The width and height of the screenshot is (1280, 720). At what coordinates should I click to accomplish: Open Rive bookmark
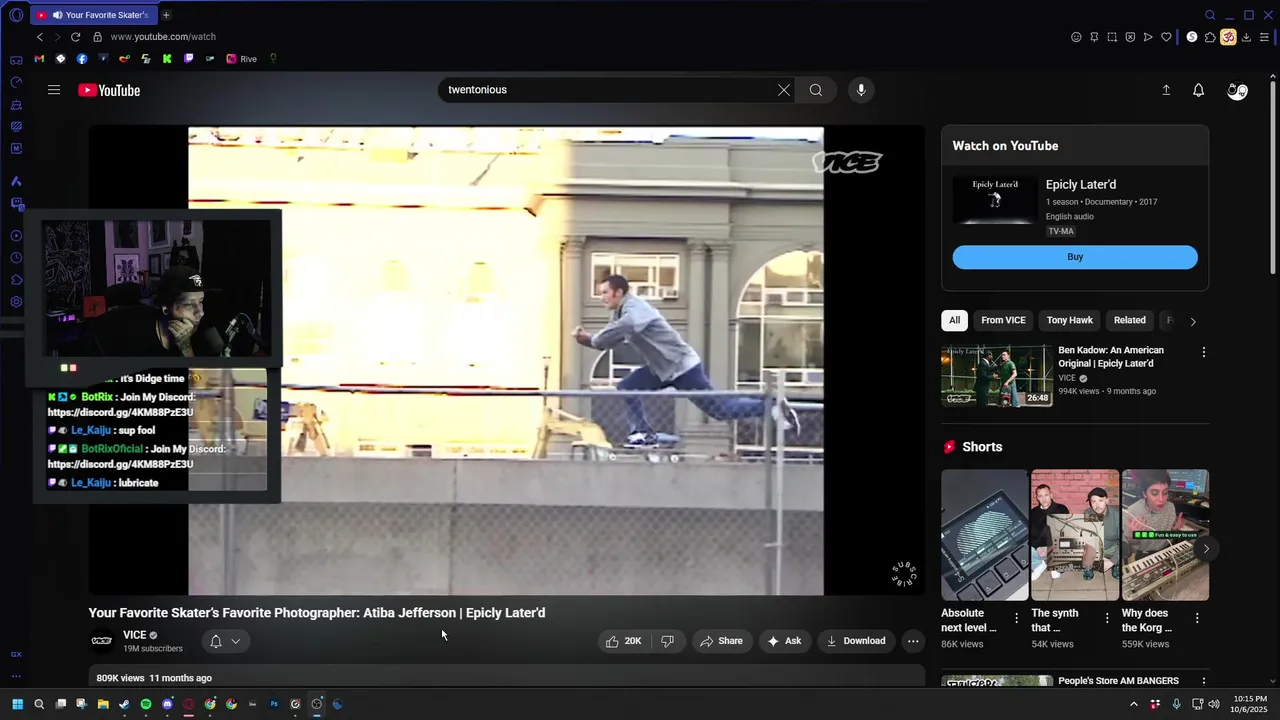pos(242,59)
